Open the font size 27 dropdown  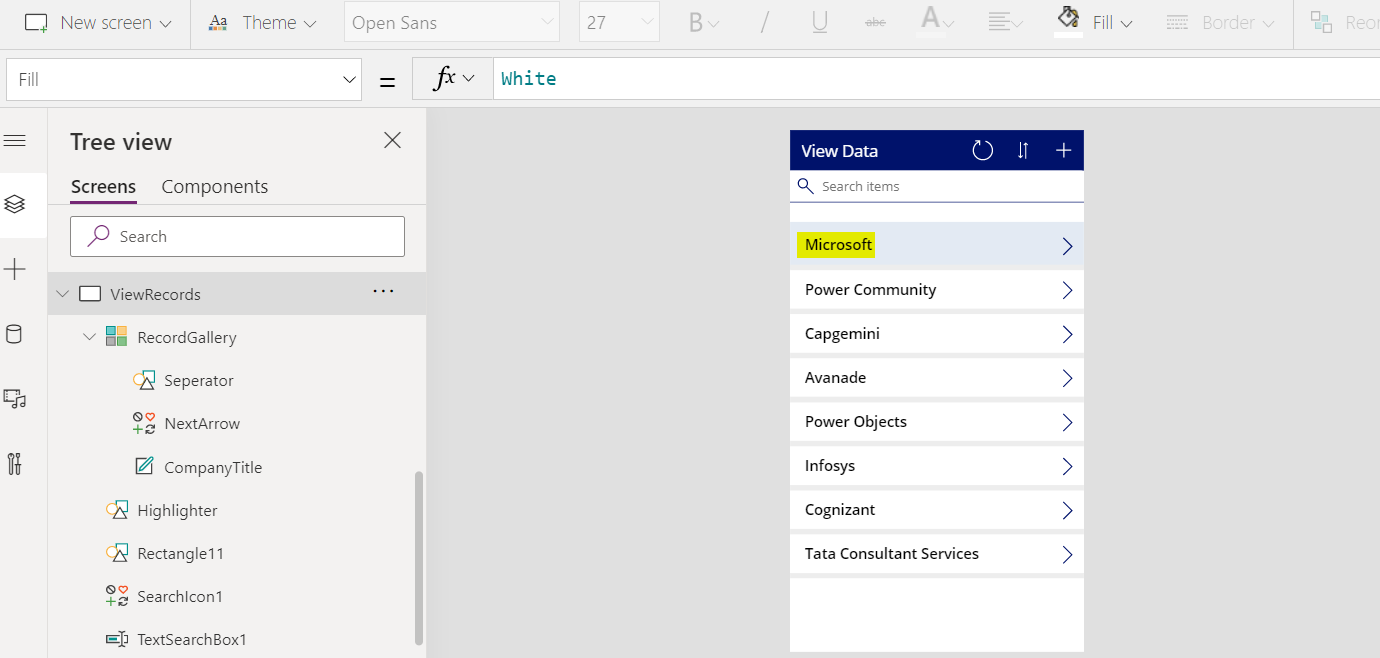pos(619,22)
